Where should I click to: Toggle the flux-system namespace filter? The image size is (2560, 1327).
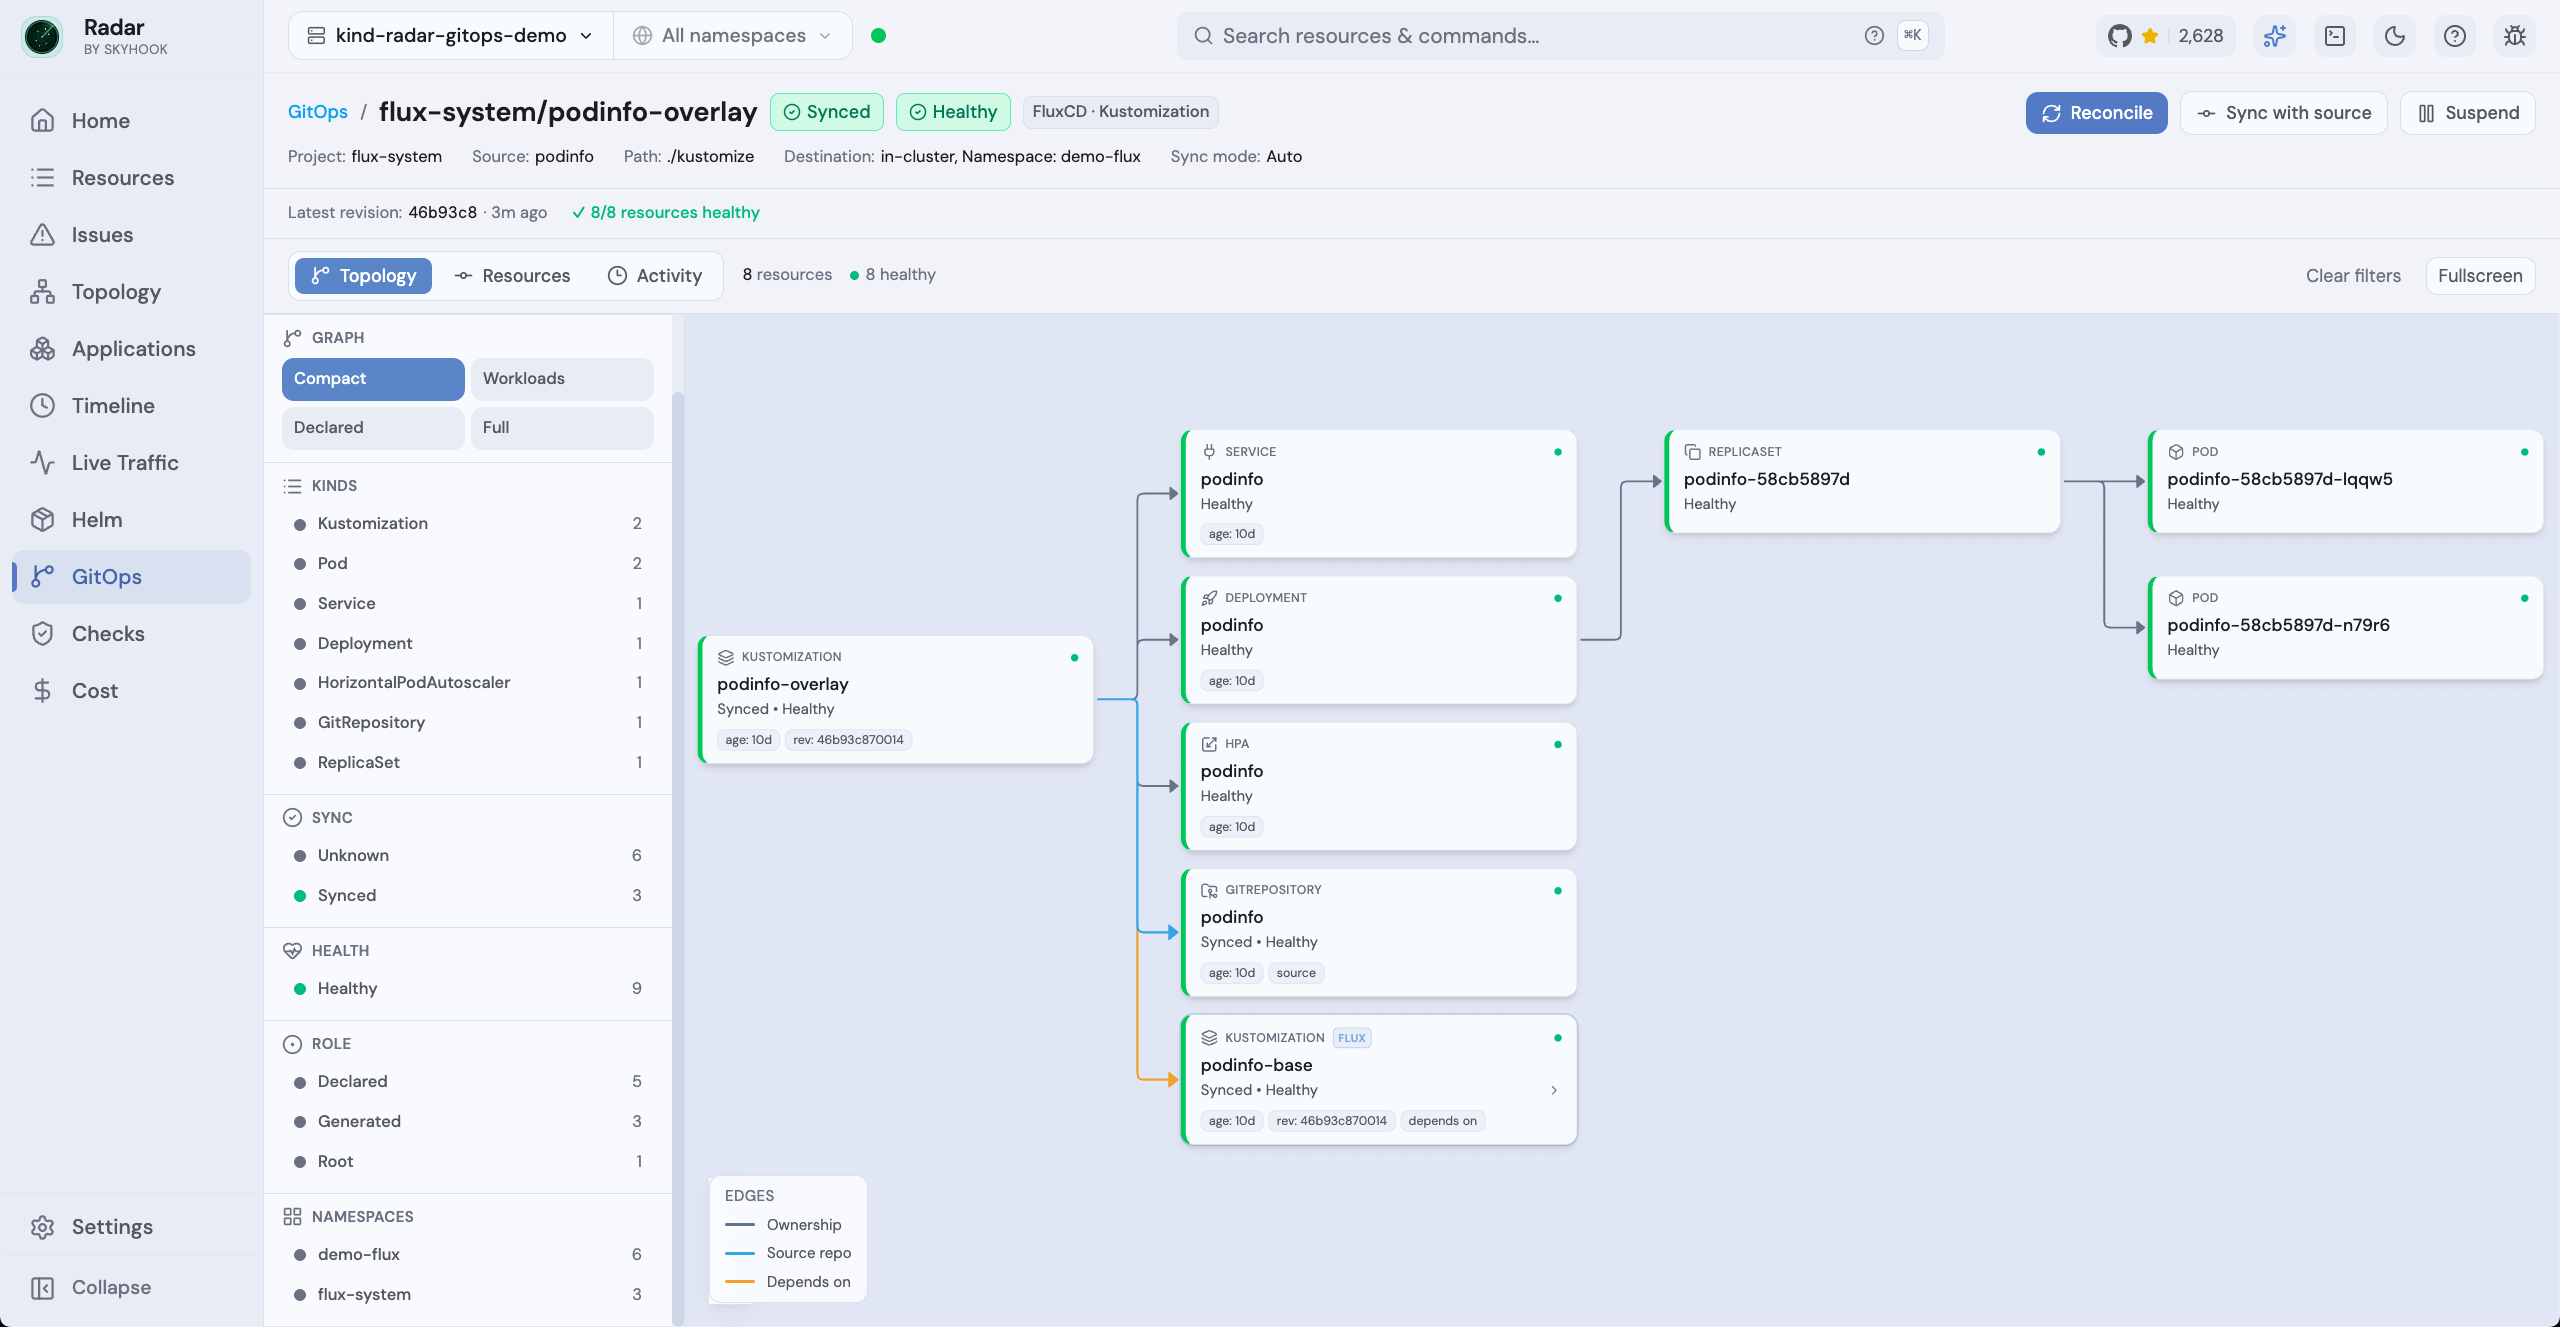pos(467,1295)
